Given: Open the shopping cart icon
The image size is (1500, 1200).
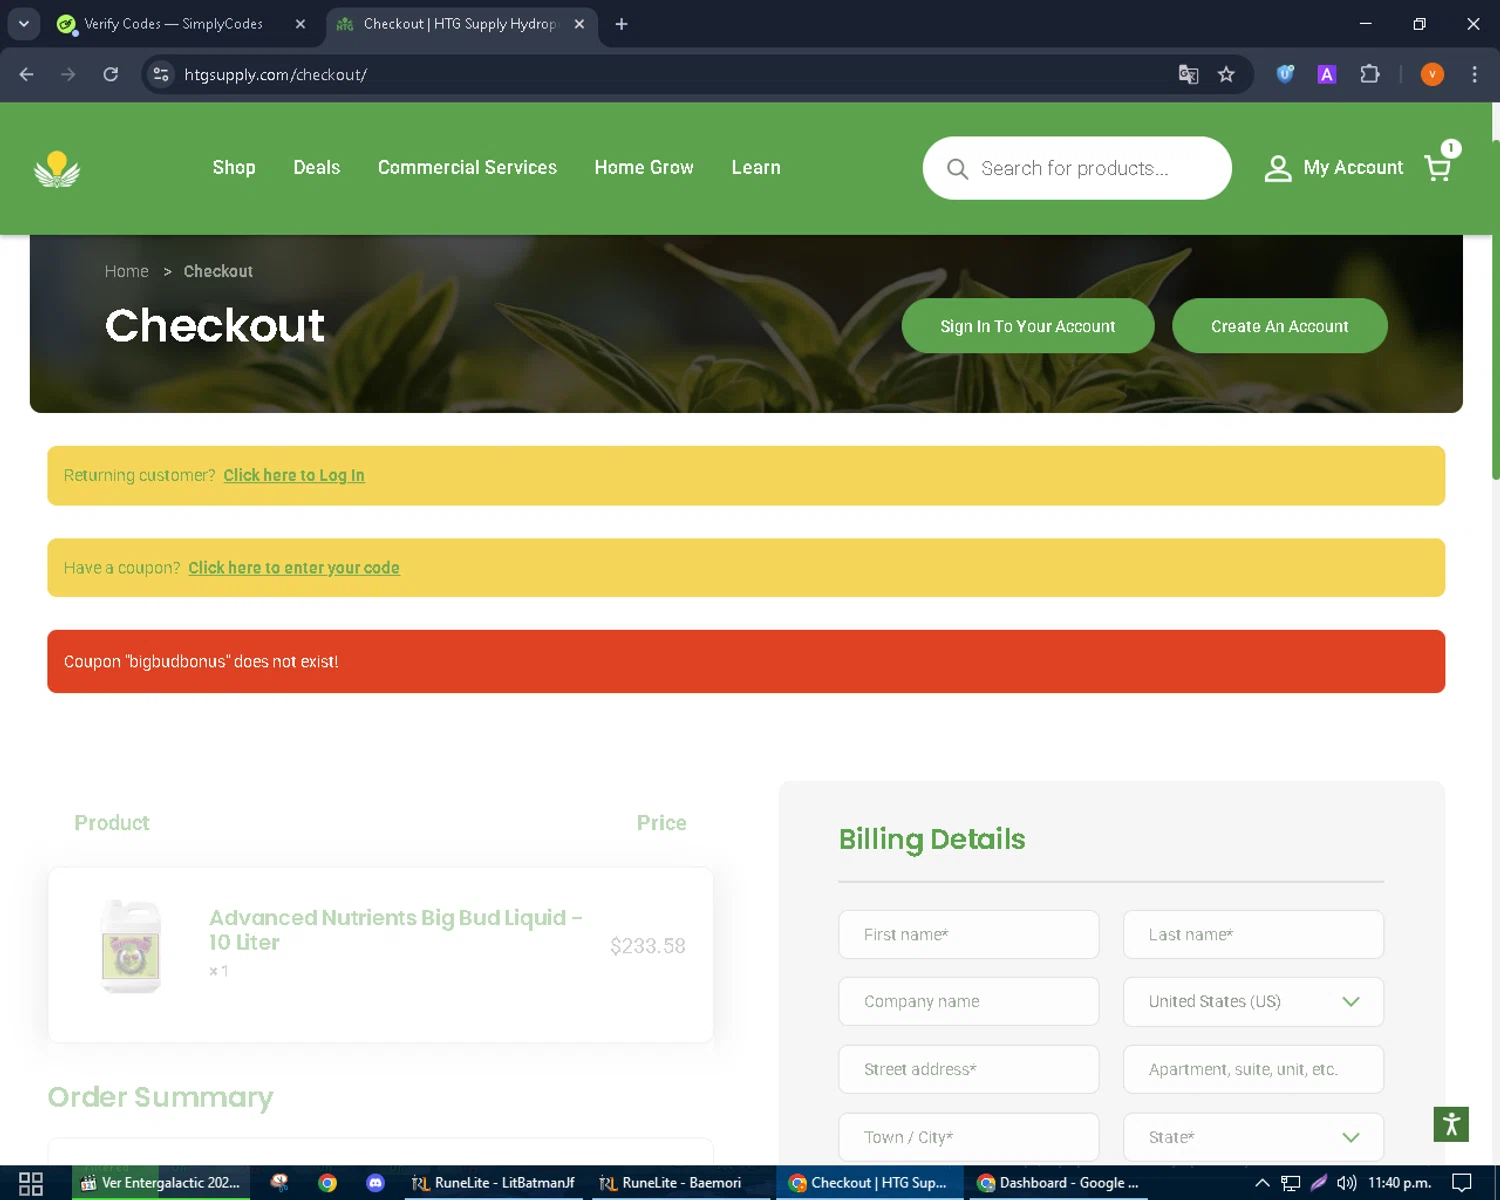Looking at the screenshot, I should point(1438,168).
